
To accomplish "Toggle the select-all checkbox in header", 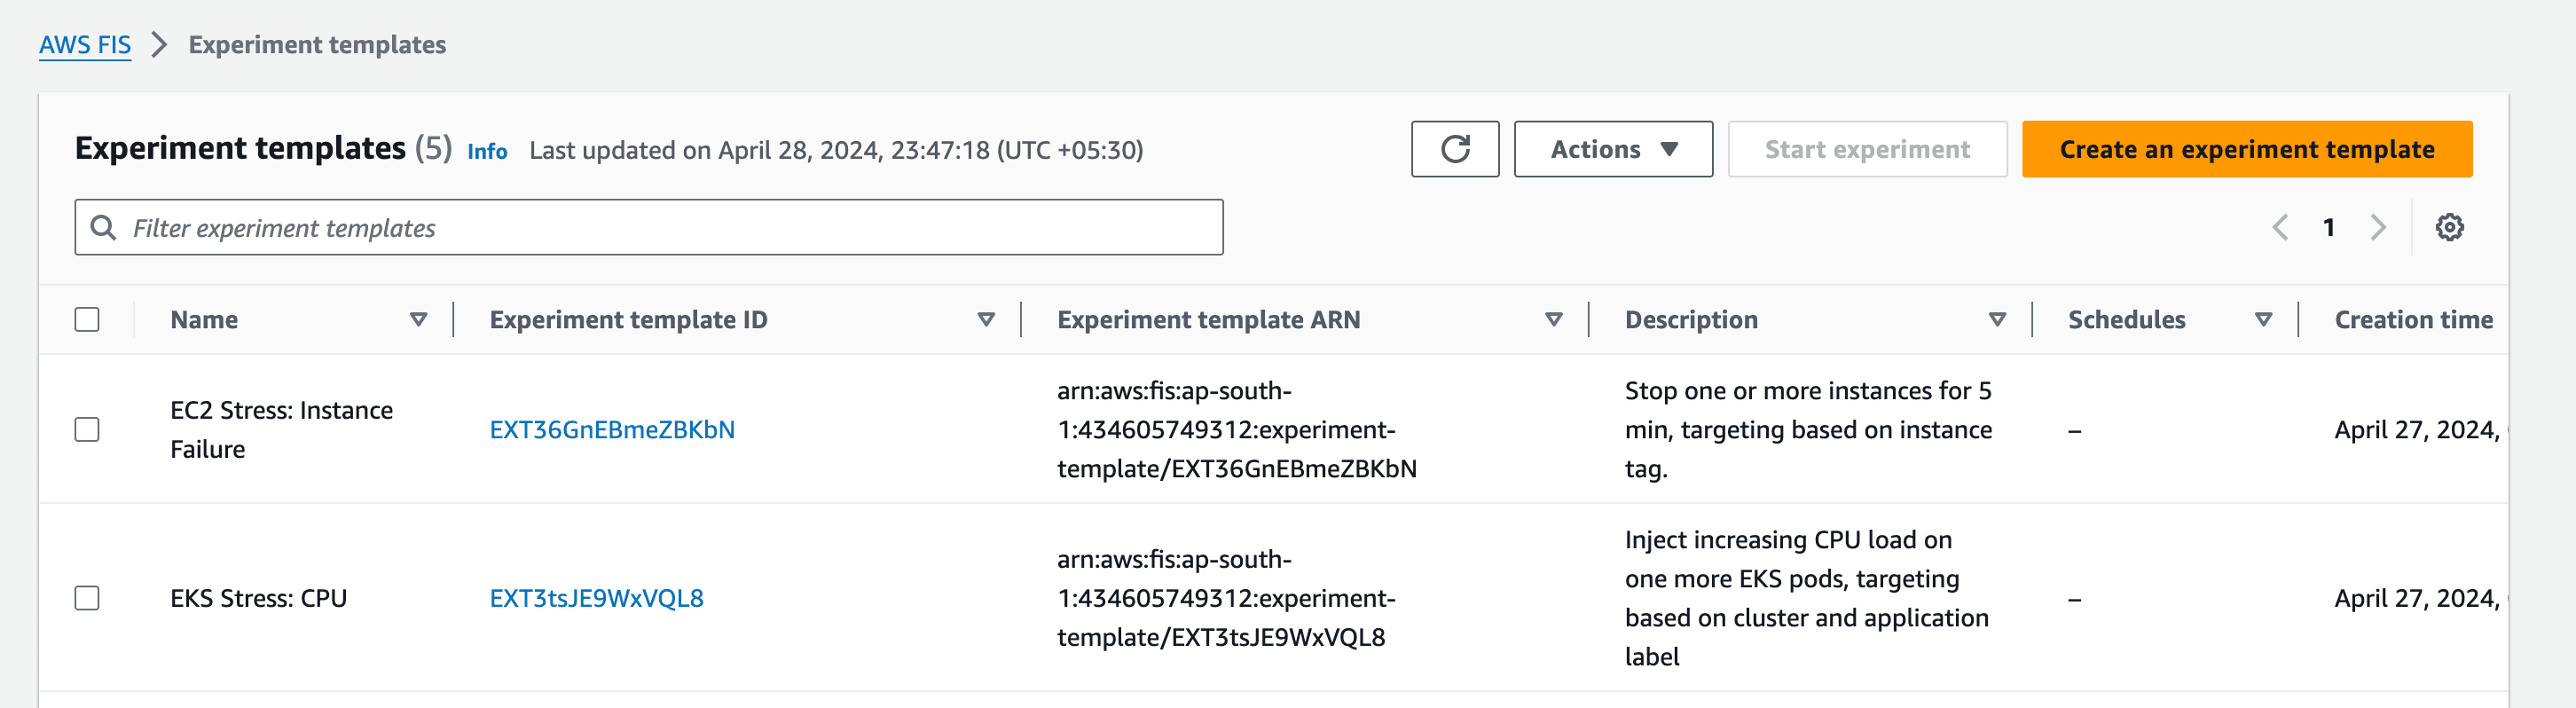I will click(x=87, y=319).
